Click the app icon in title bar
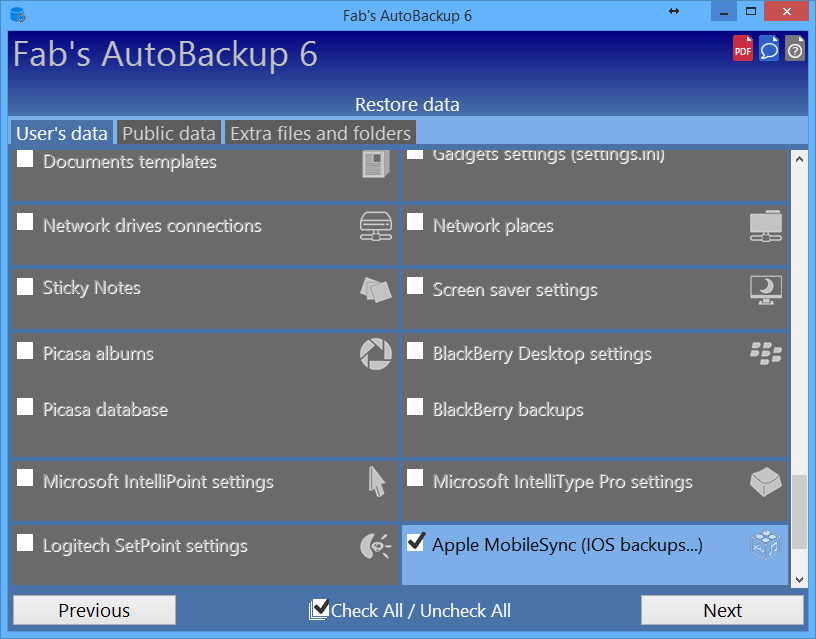This screenshot has height=639, width=816. point(18,15)
